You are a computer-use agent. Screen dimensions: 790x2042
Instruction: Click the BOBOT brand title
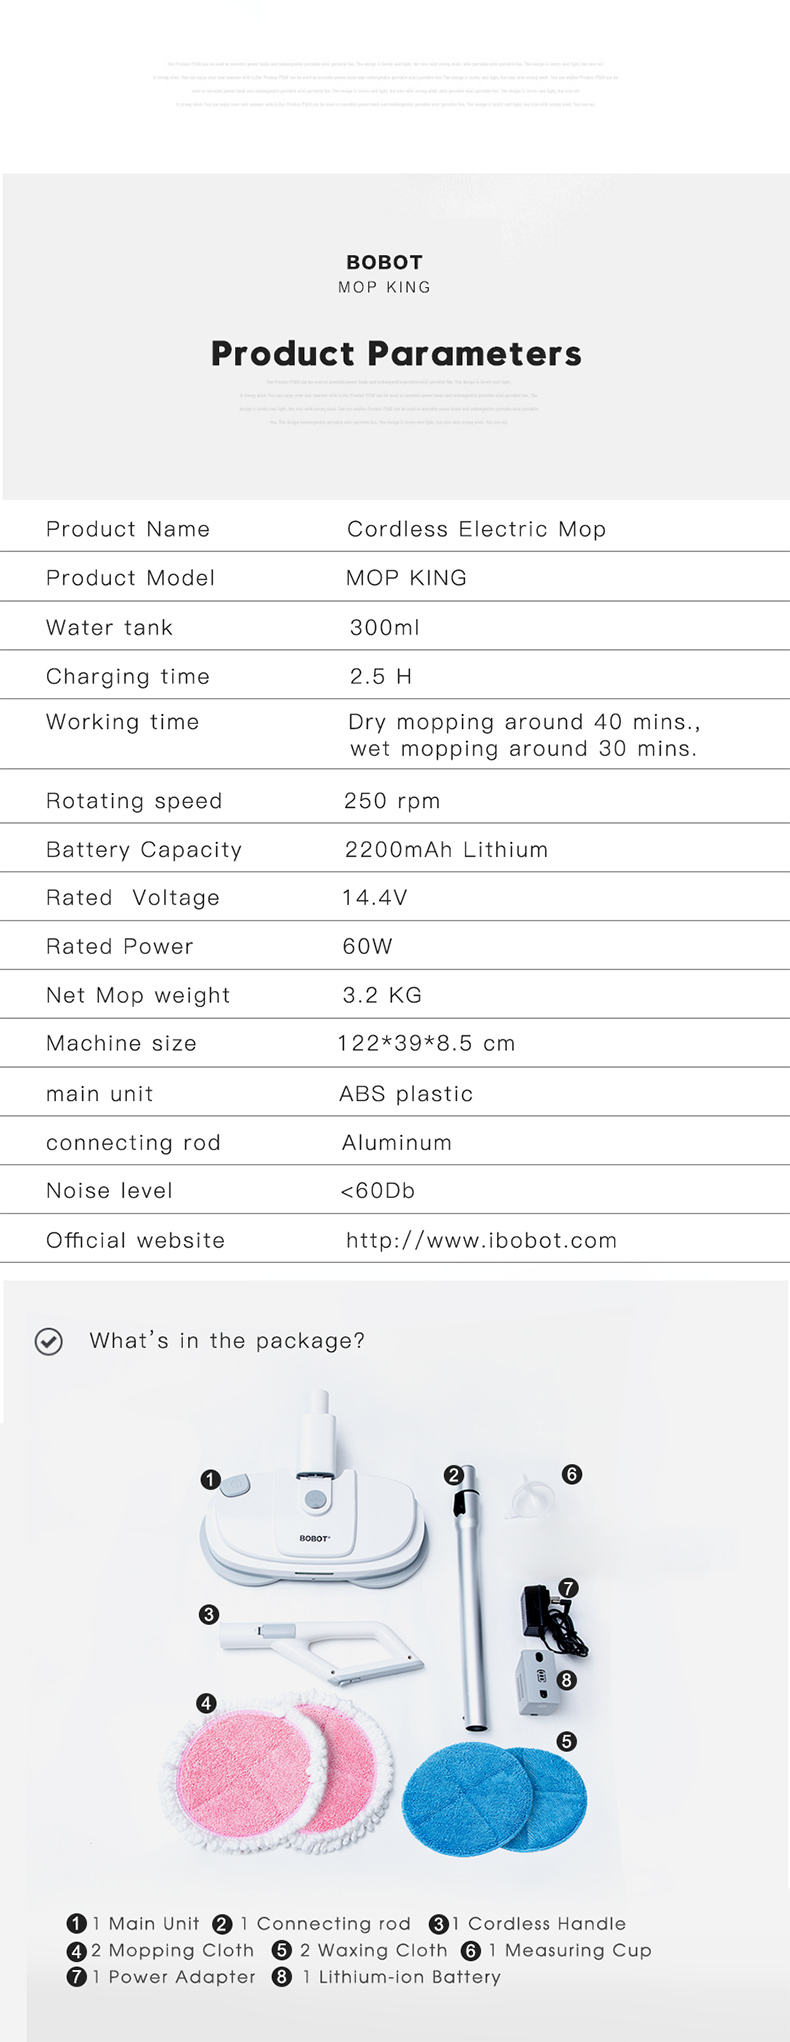tap(385, 262)
